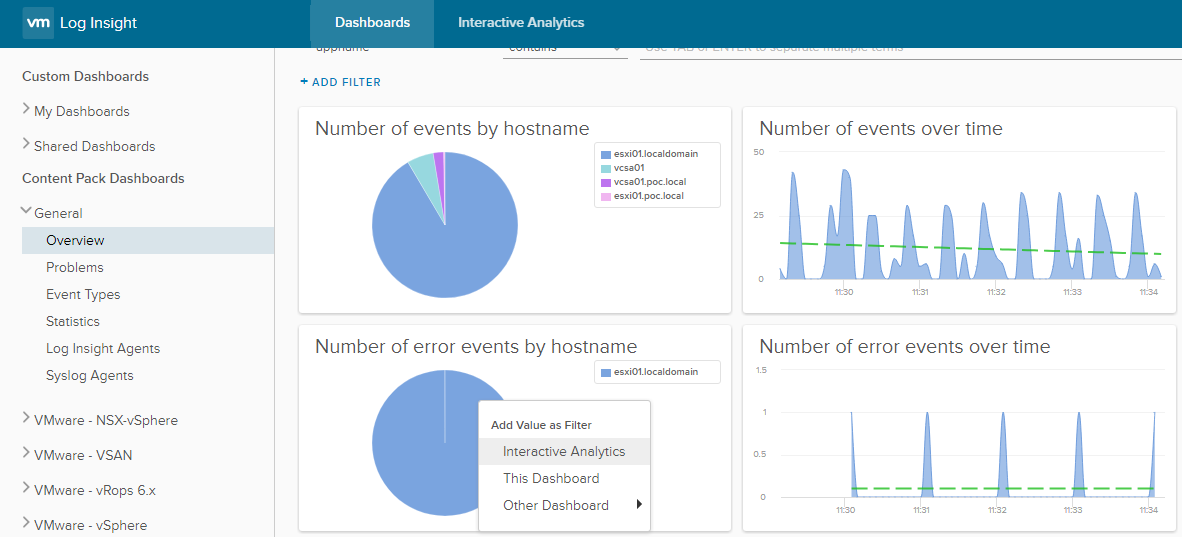Click the filter terms input field
This screenshot has width=1182, height=537.
tap(910, 51)
